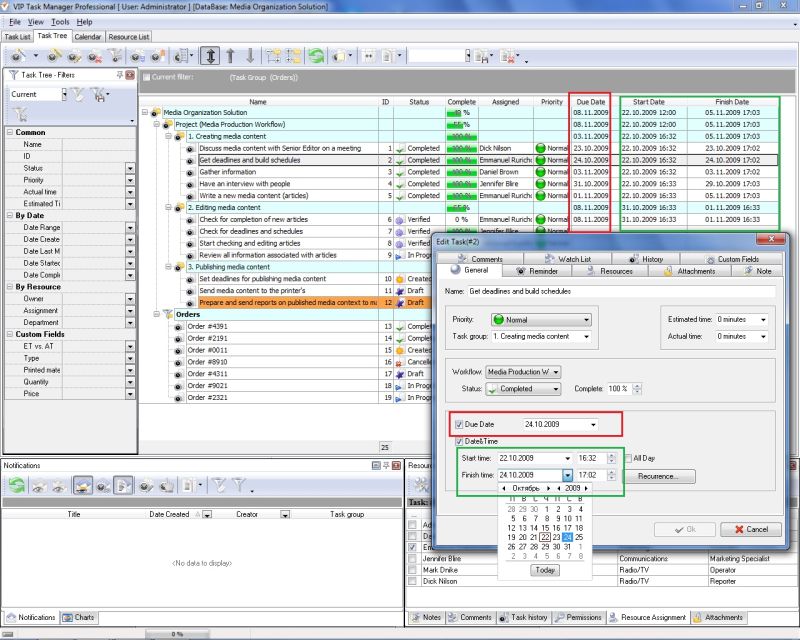This screenshot has height=640, width=800.
Task: Click the first funnel icon in Notifications toolbar
Action: click(219, 485)
